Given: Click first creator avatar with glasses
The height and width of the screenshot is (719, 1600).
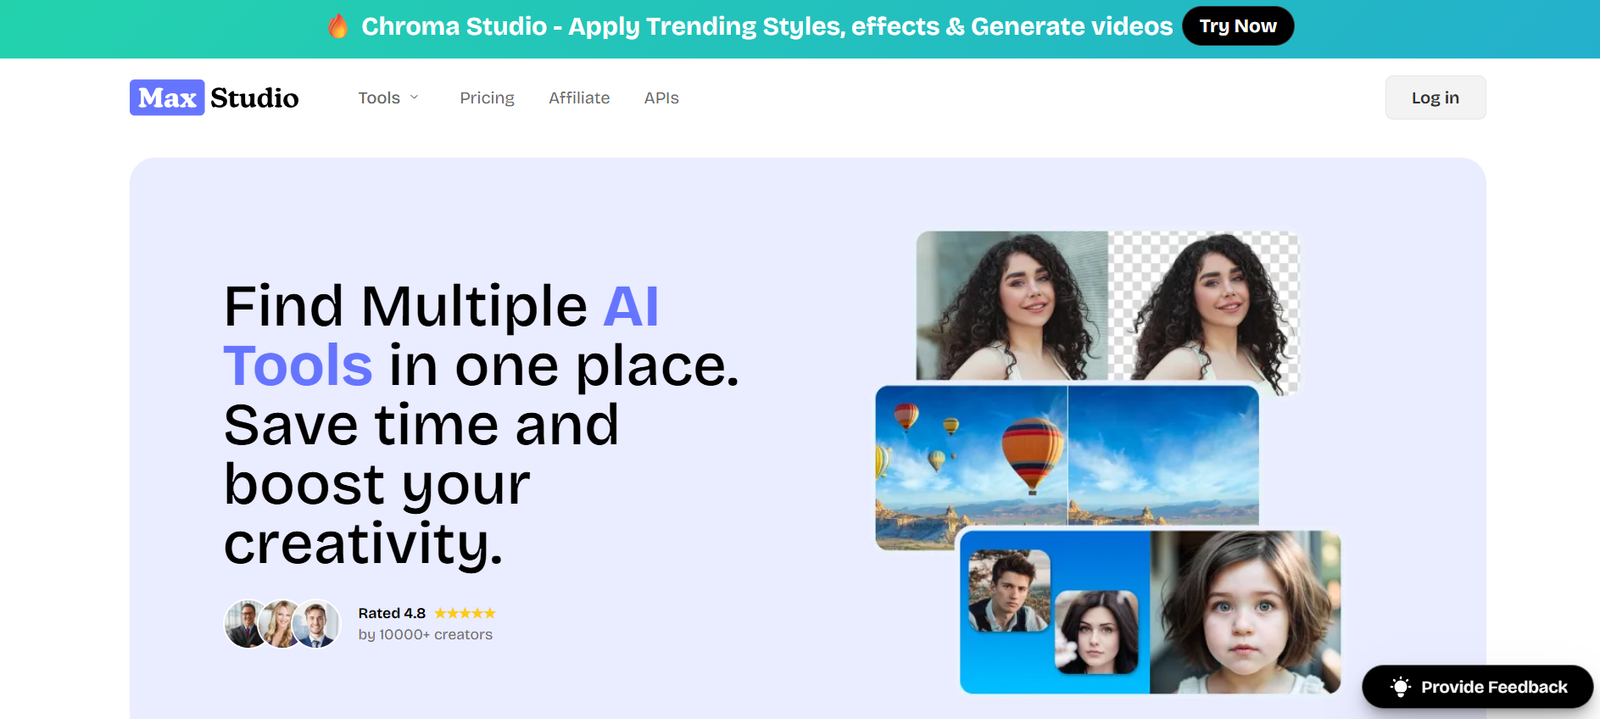Looking at the screenshot, I should pyautogui.click(x=244, y=624).
